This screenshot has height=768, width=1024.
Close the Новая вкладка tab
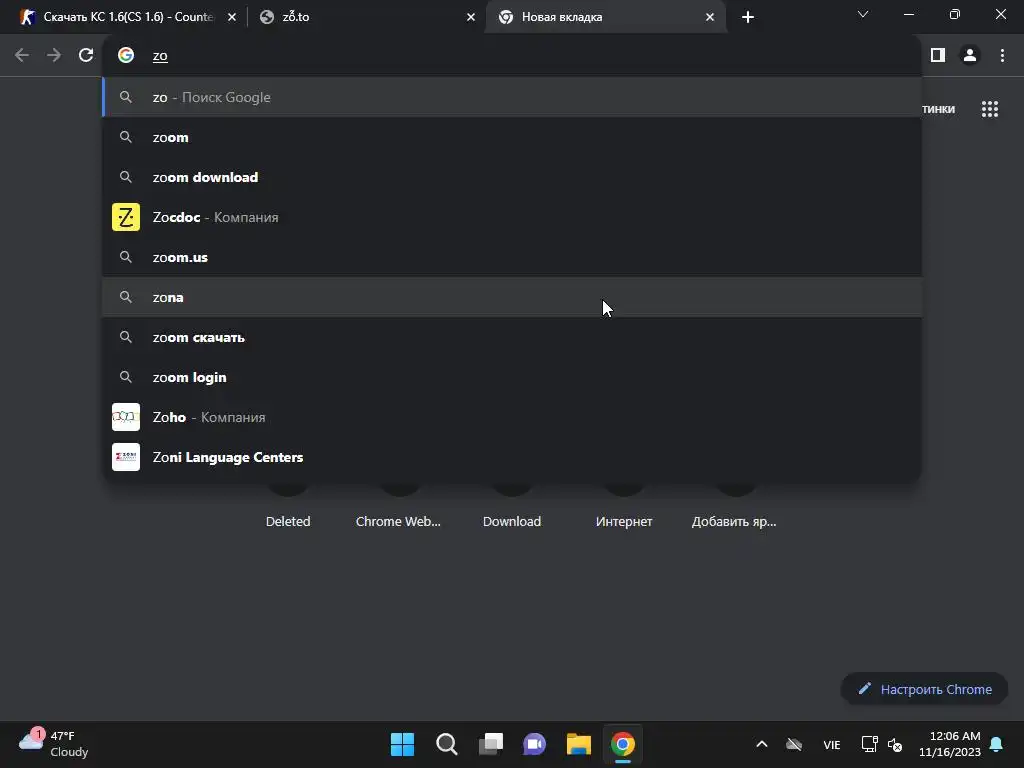tap(710, 18)
